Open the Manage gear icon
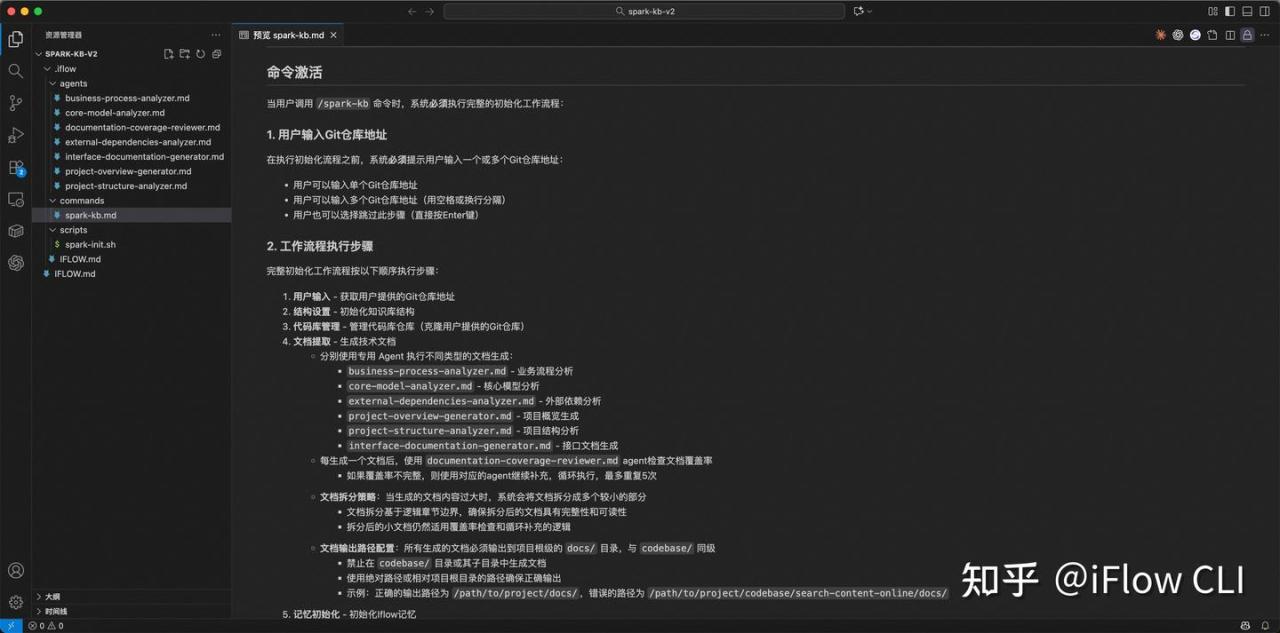This screenshot has height=633, width=1280. (15, 602)
